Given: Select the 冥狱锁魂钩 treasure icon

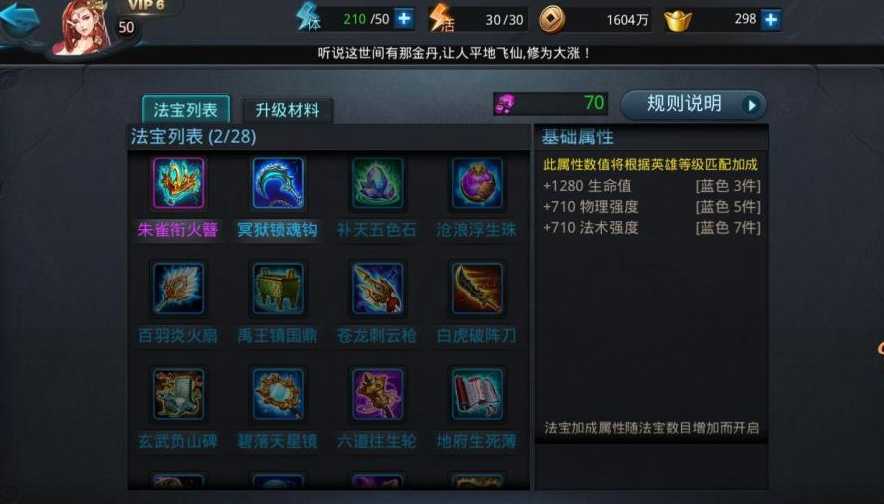Looking at the screenshot, I should point(278,183).
